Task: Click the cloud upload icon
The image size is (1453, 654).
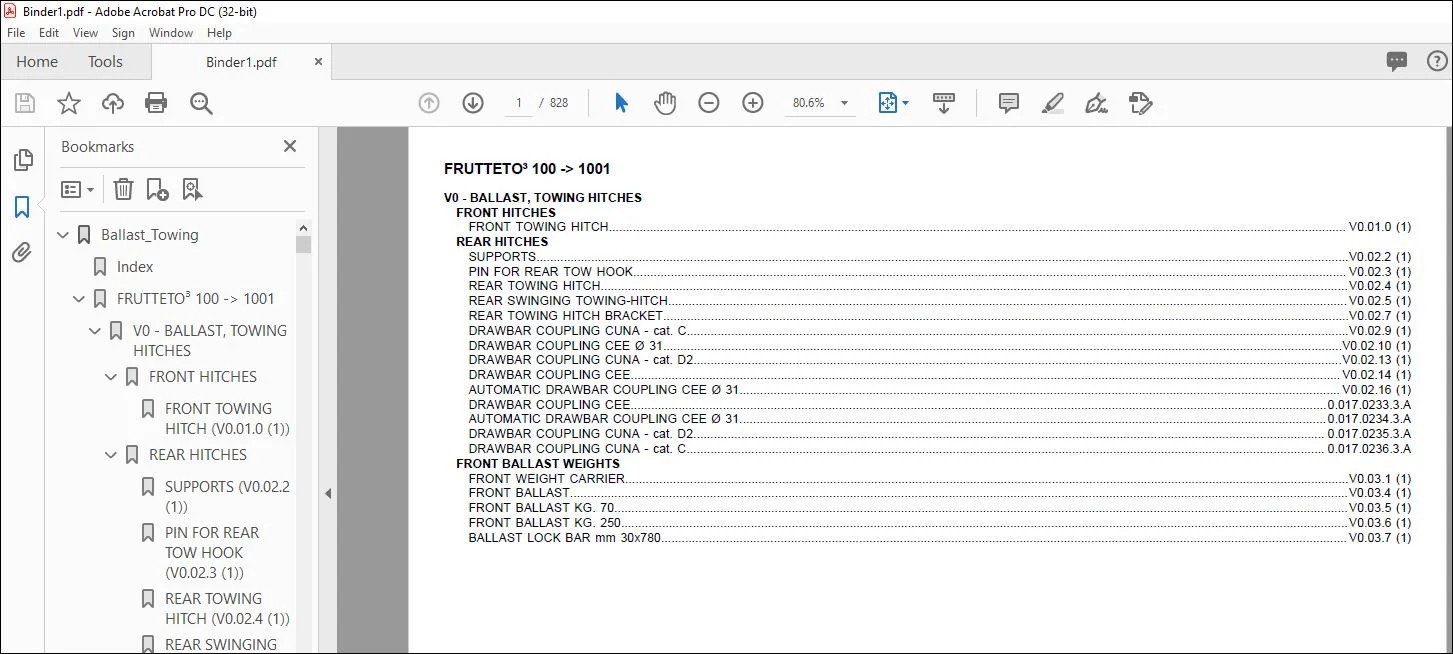Action: [113, 103]
